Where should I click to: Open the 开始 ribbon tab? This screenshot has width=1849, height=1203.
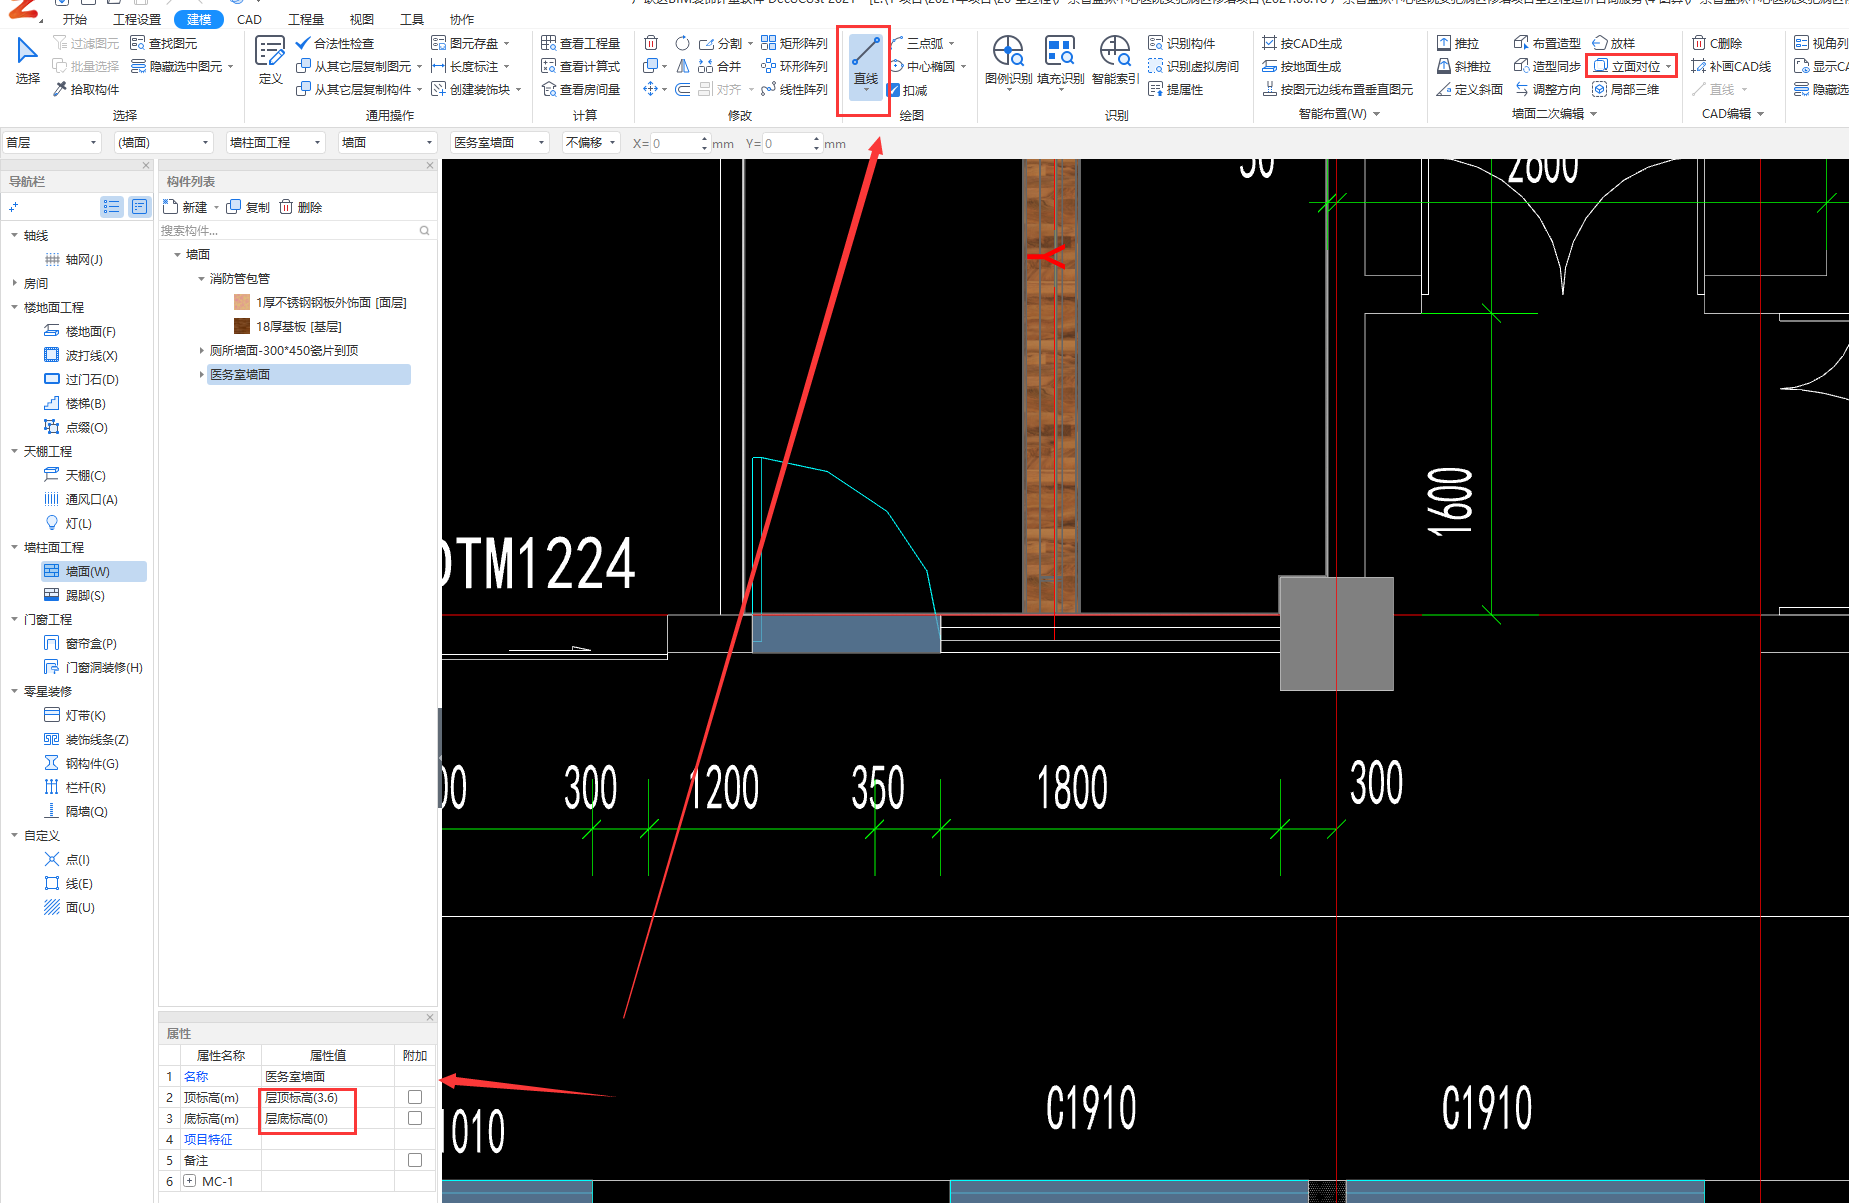click(x=75, y=19)
